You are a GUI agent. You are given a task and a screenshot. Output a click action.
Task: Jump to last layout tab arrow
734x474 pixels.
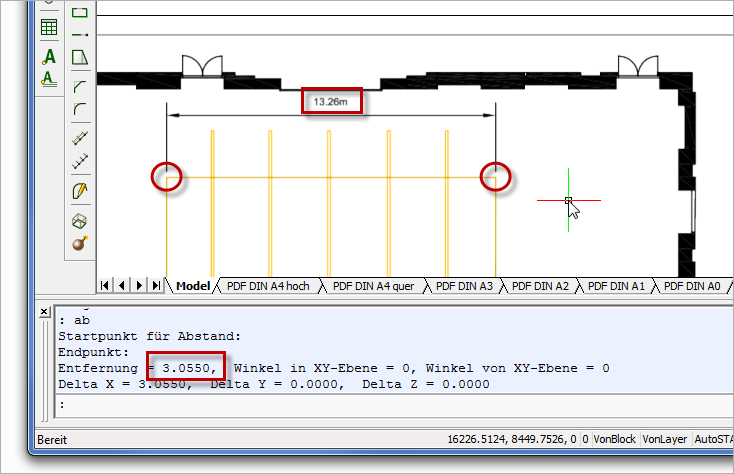click(155, 286)
